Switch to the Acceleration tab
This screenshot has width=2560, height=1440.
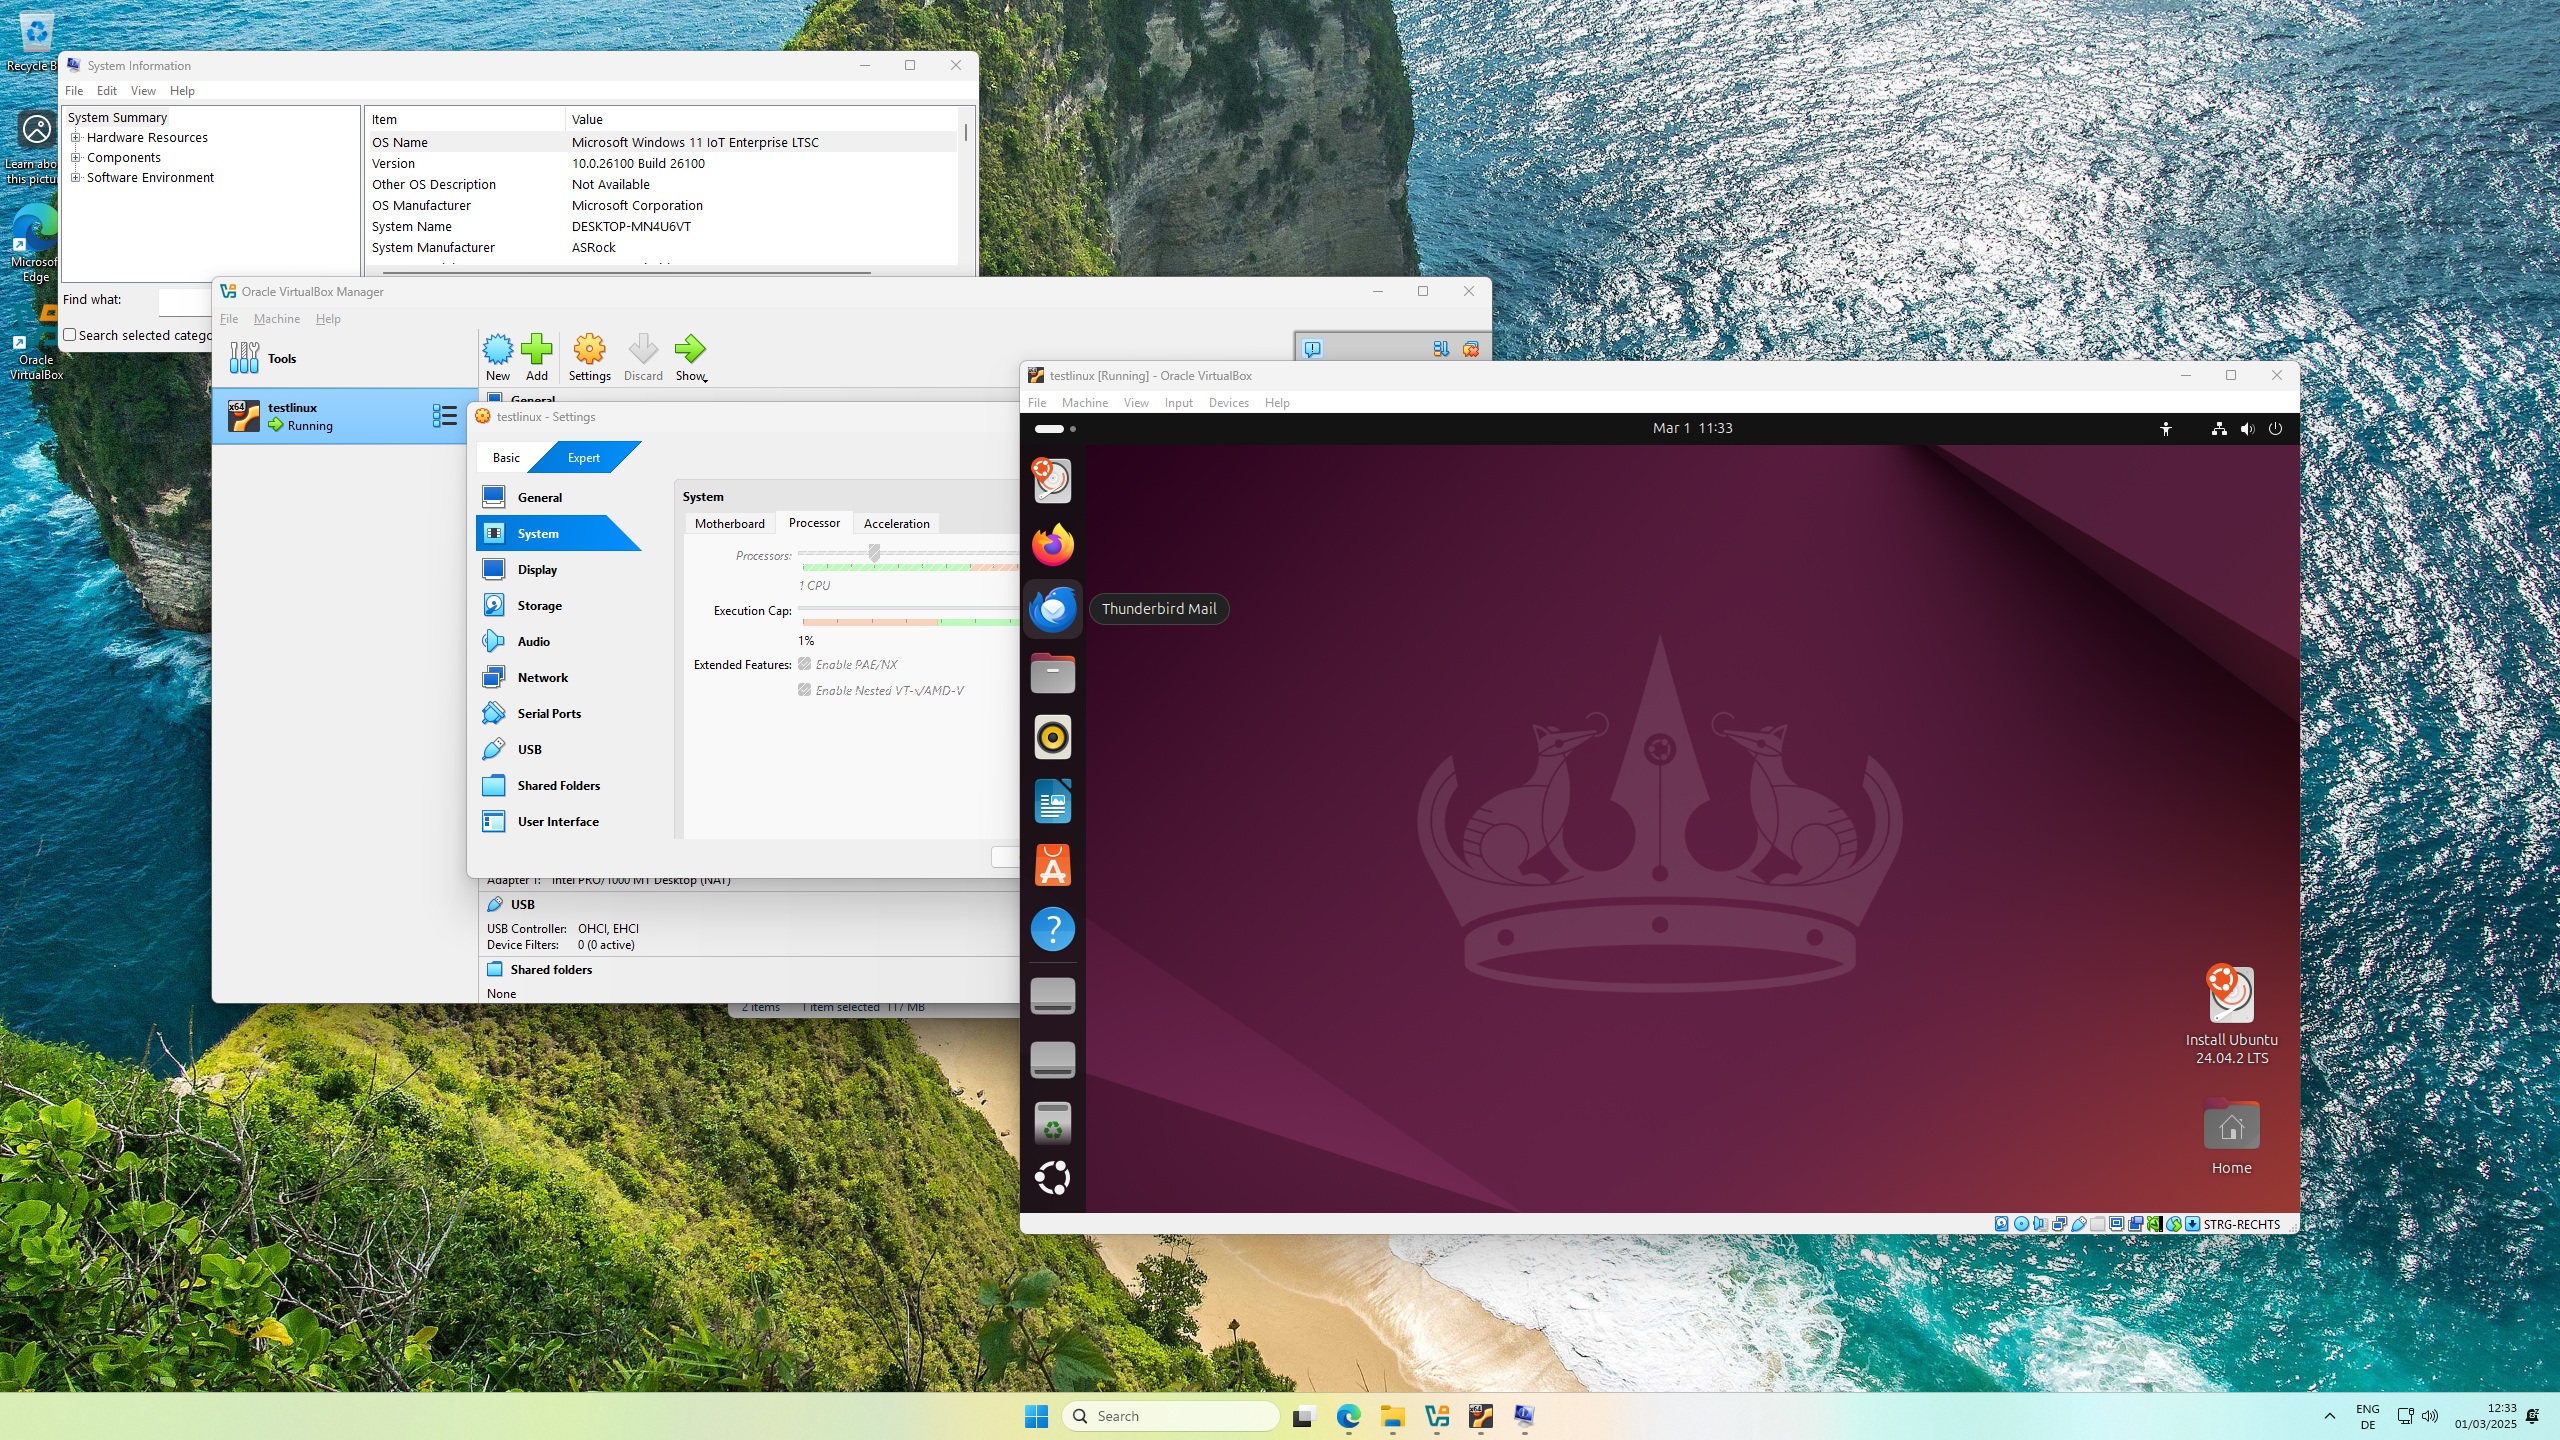pyautogui.click(x=896, y=524)
